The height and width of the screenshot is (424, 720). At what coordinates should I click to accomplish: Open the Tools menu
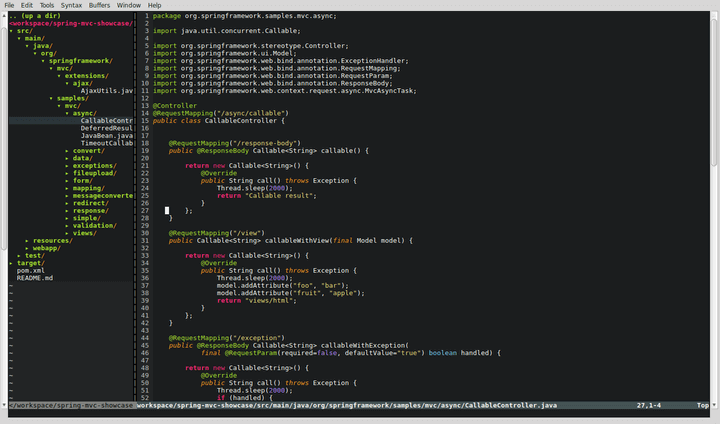(47, 5)
